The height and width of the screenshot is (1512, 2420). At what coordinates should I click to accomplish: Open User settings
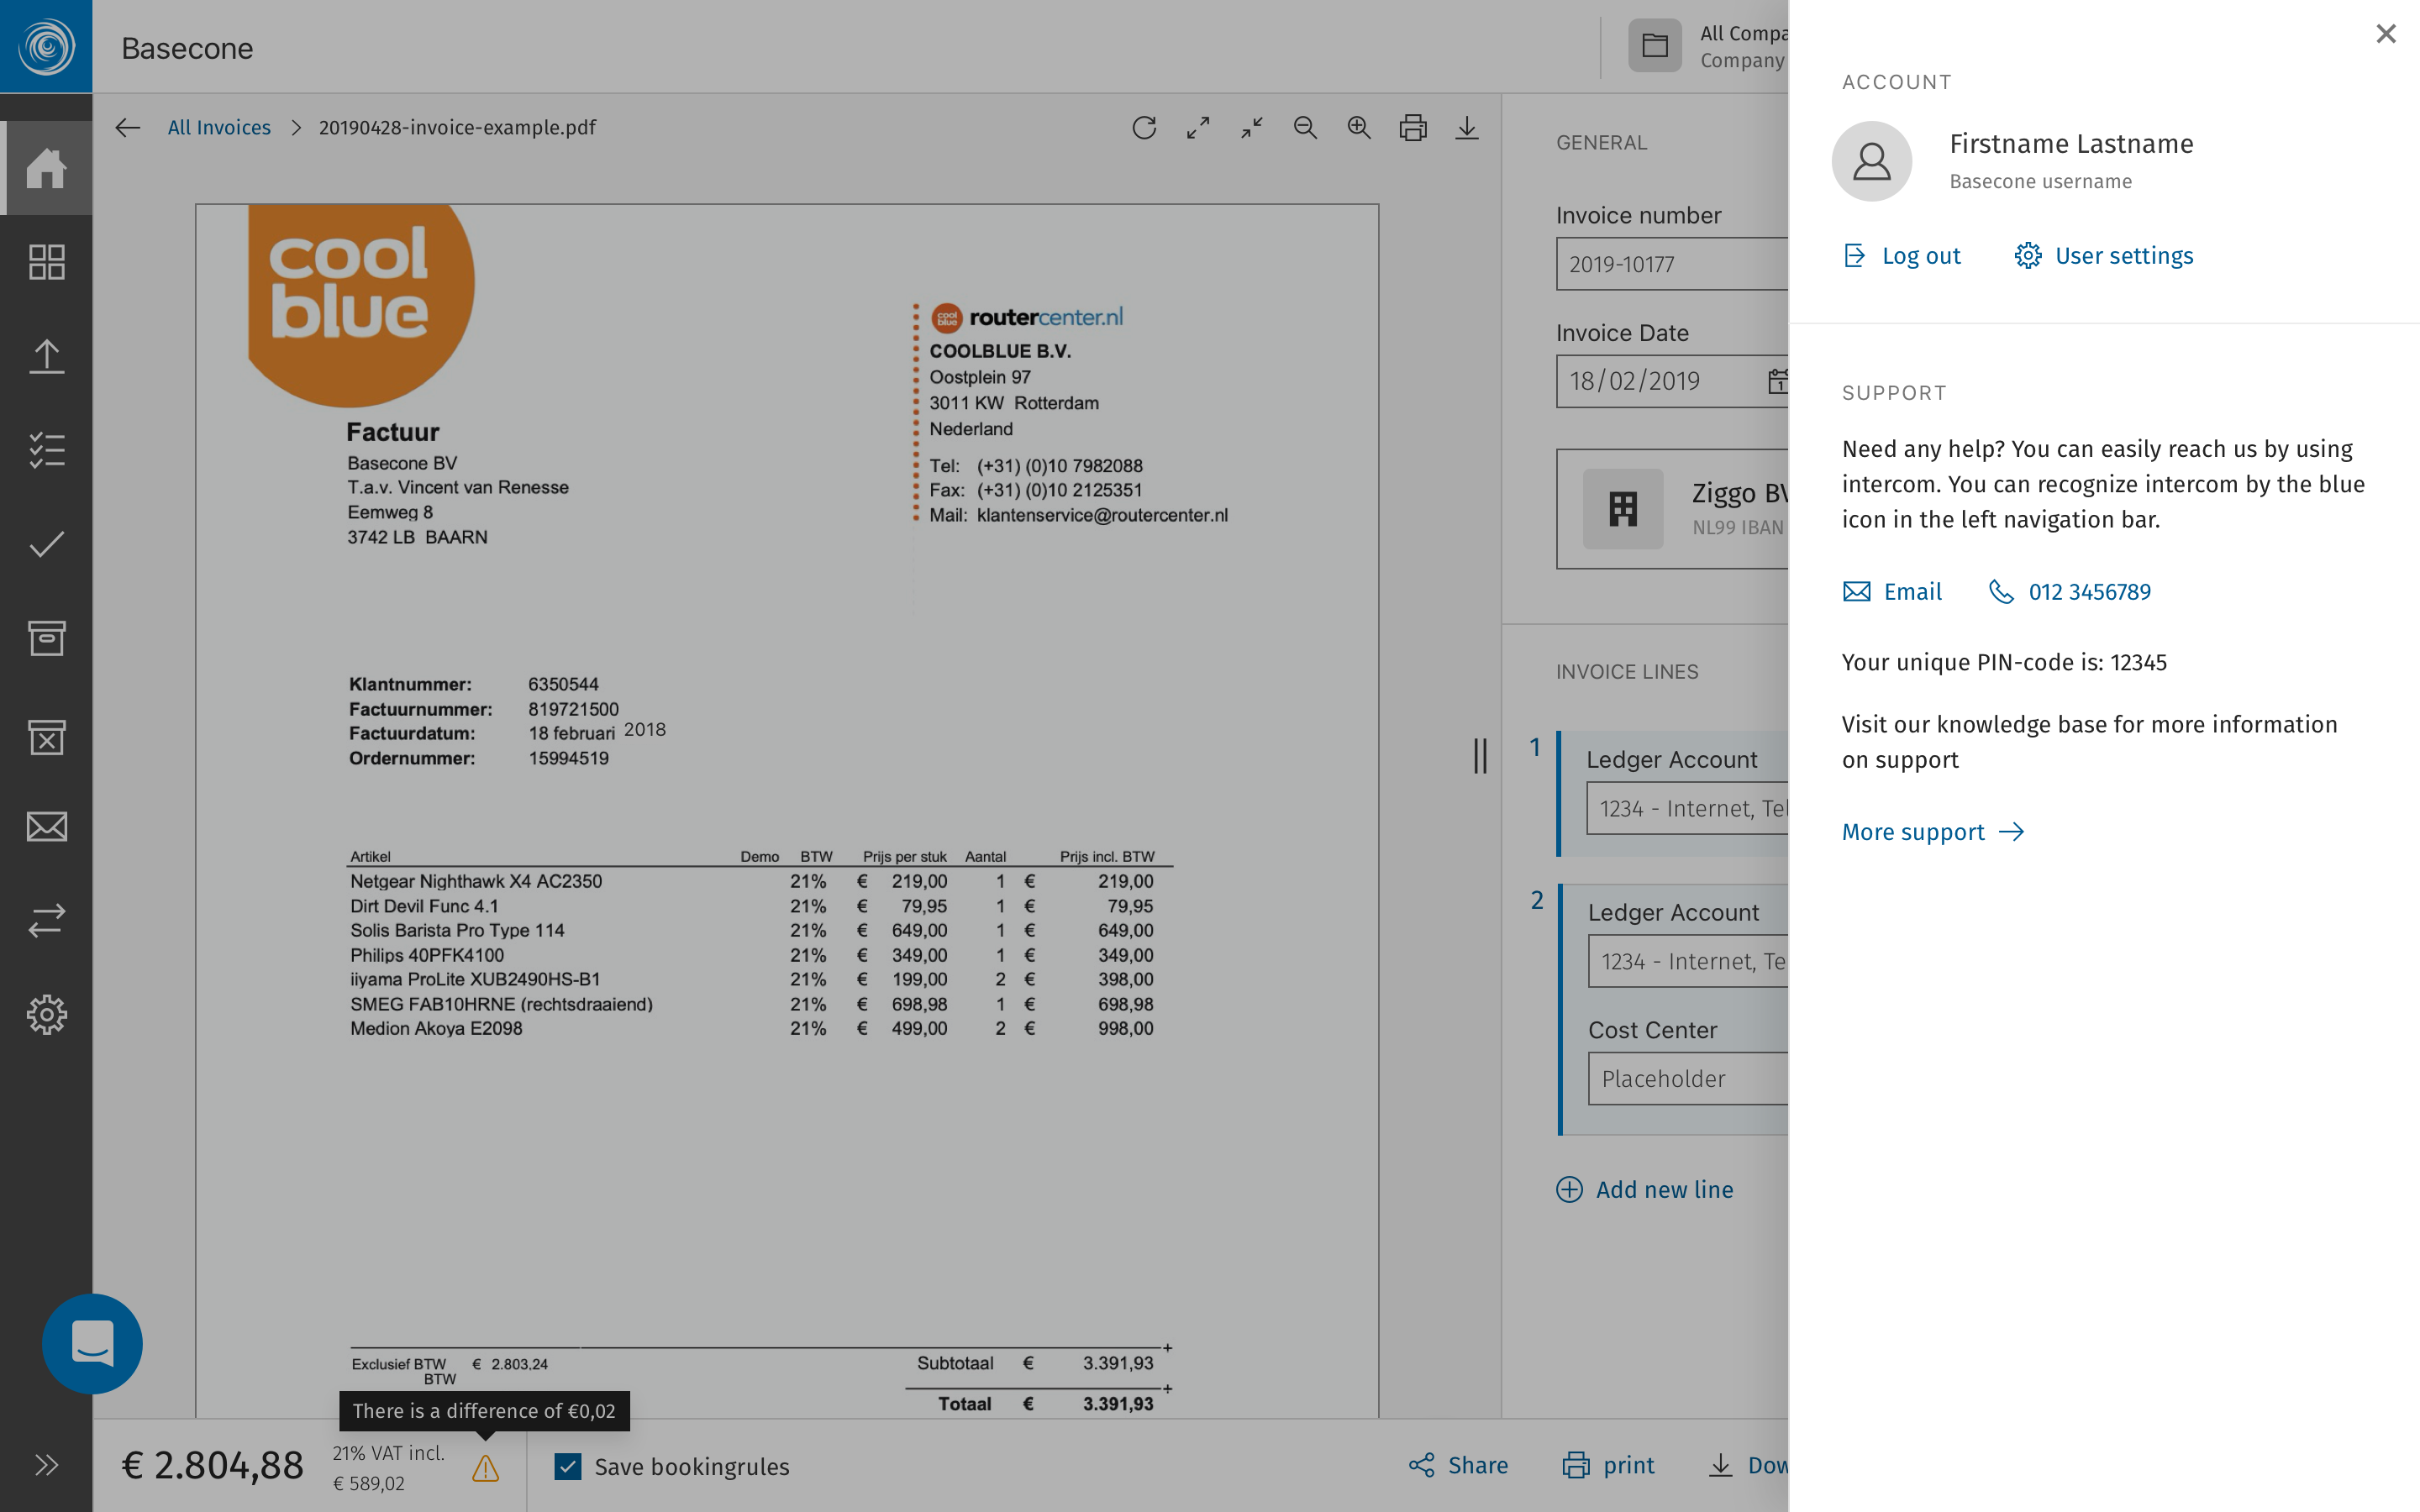[x=2104, y=256]
